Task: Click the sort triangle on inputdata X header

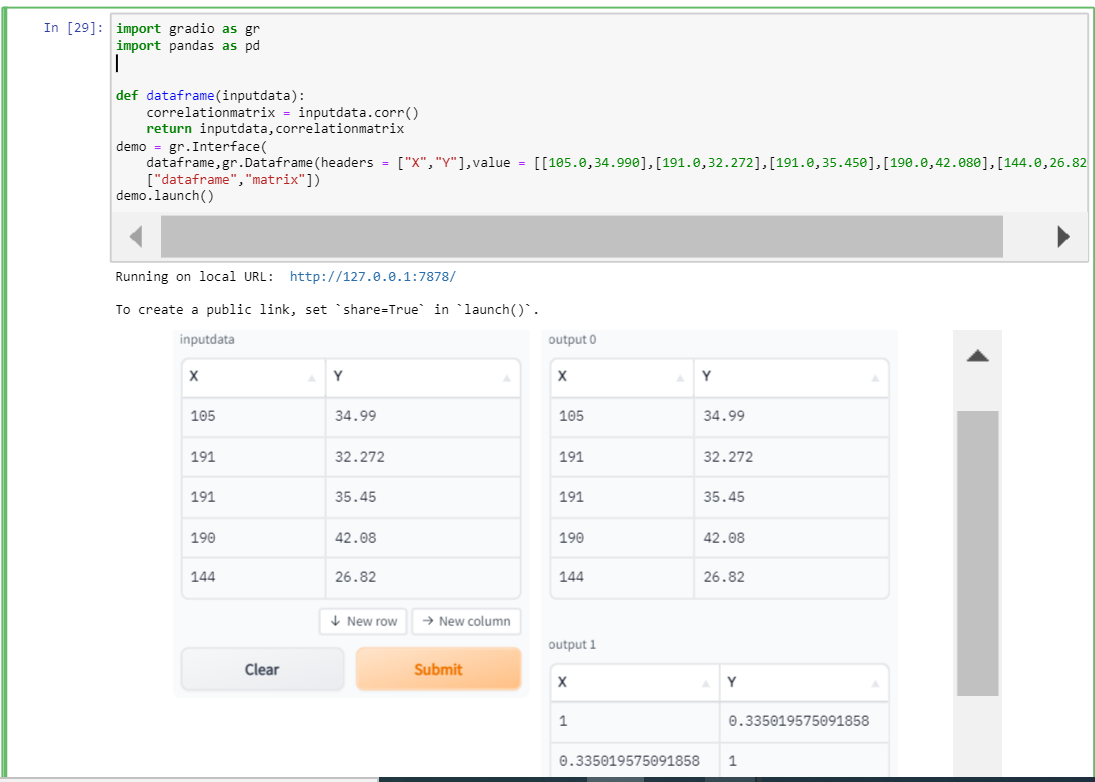Action: (x=311, y=378)
